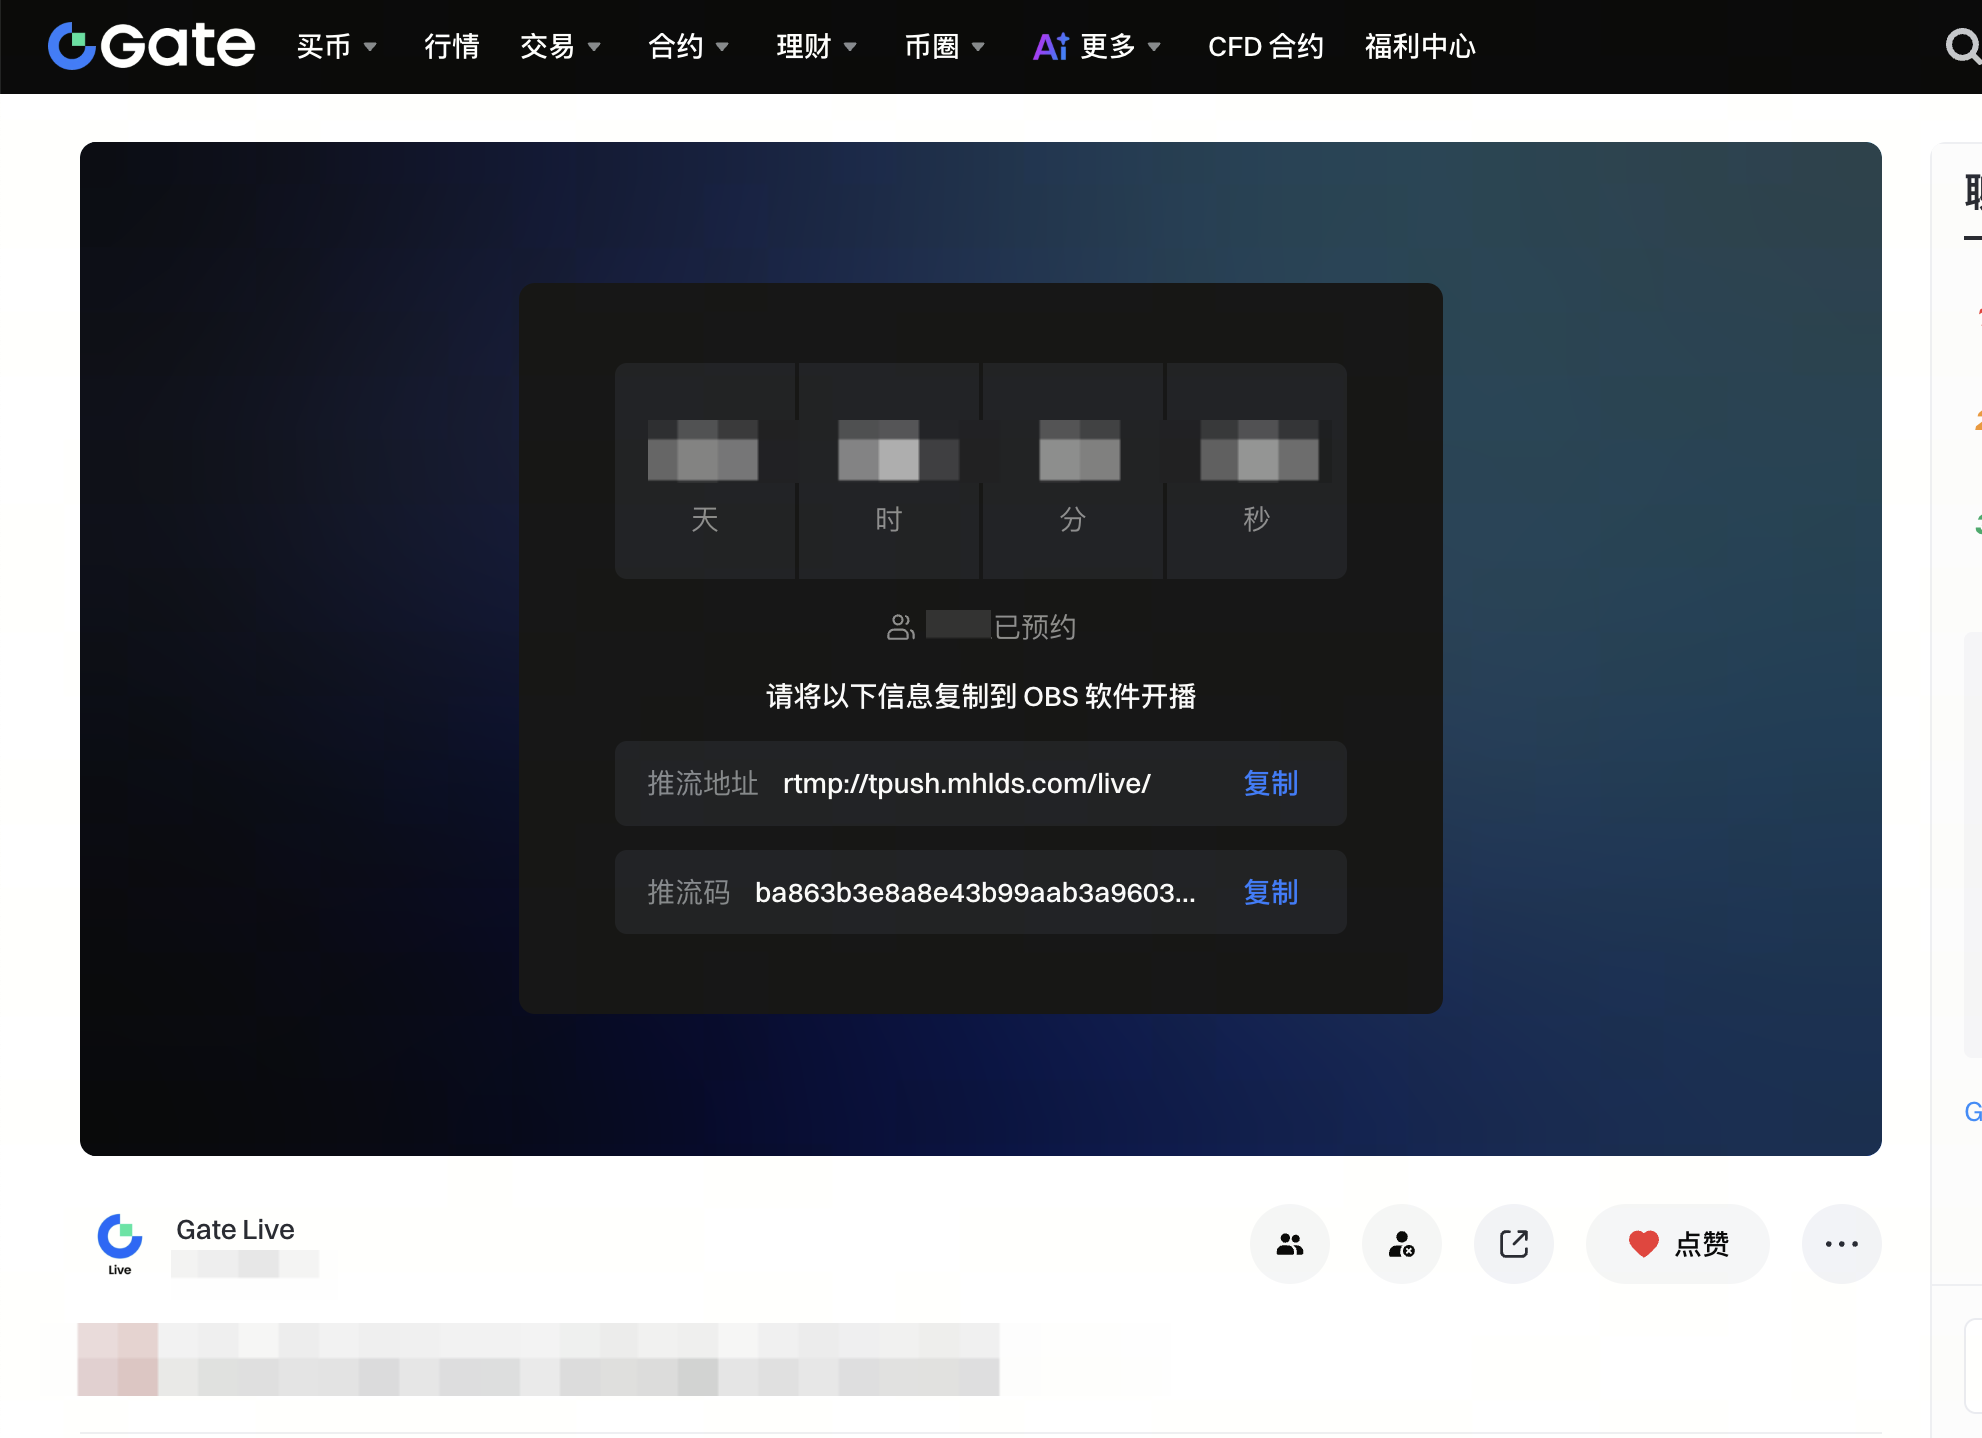Open the search magnifier icon

[x=1962, y=46]
